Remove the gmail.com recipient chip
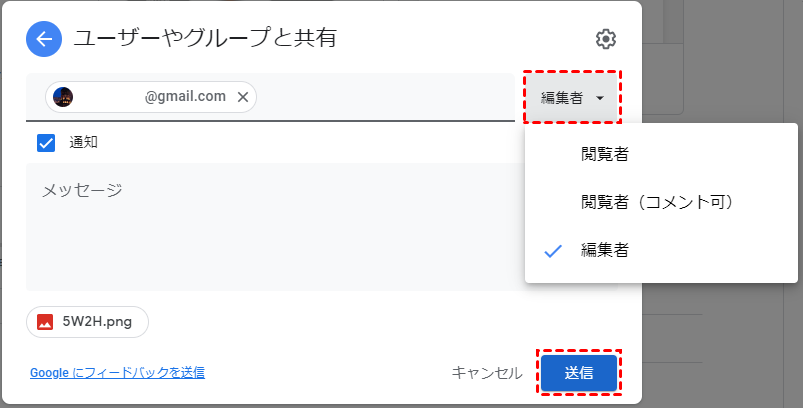803x408 pixels. point(243,97)
